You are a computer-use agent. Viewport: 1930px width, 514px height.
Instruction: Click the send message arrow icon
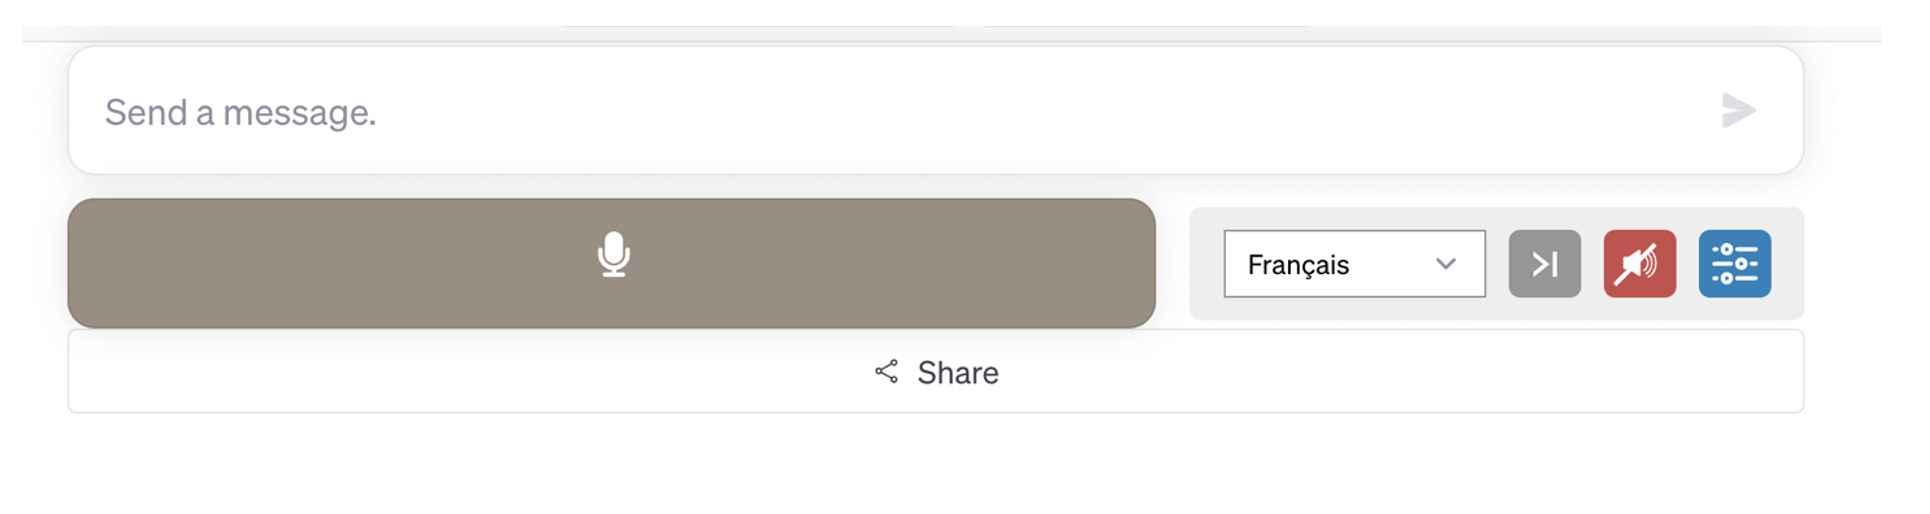click(1738, 111)
